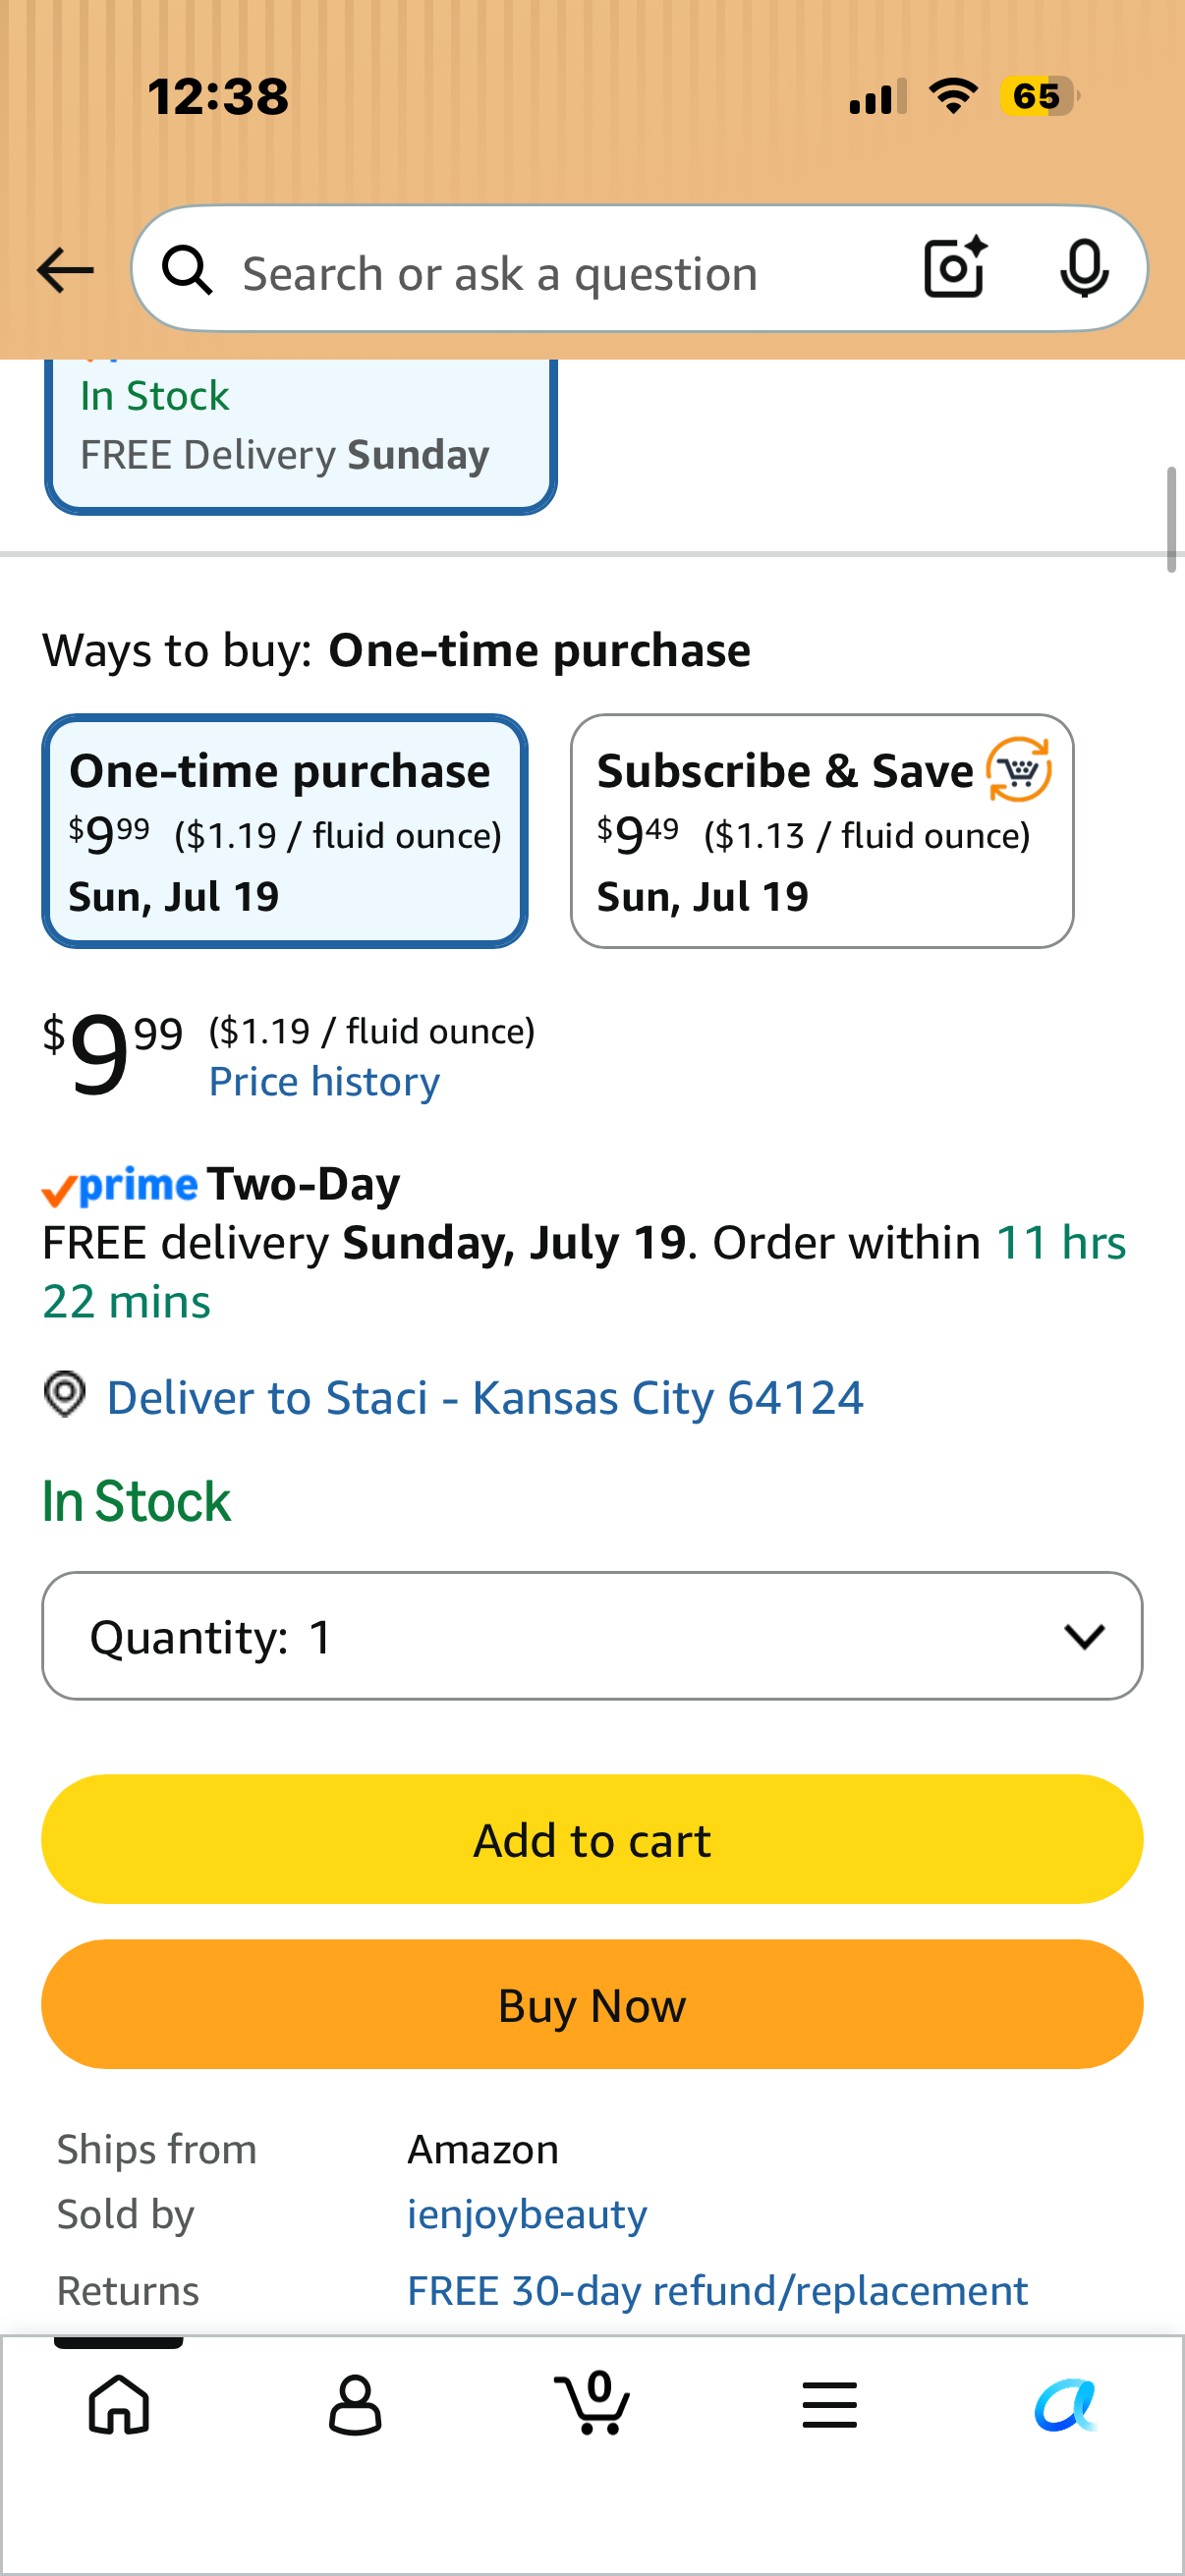Focus the Search or ask a question field
Image resolution: width=1185 pixels, height=2576 pixels.
560,273
